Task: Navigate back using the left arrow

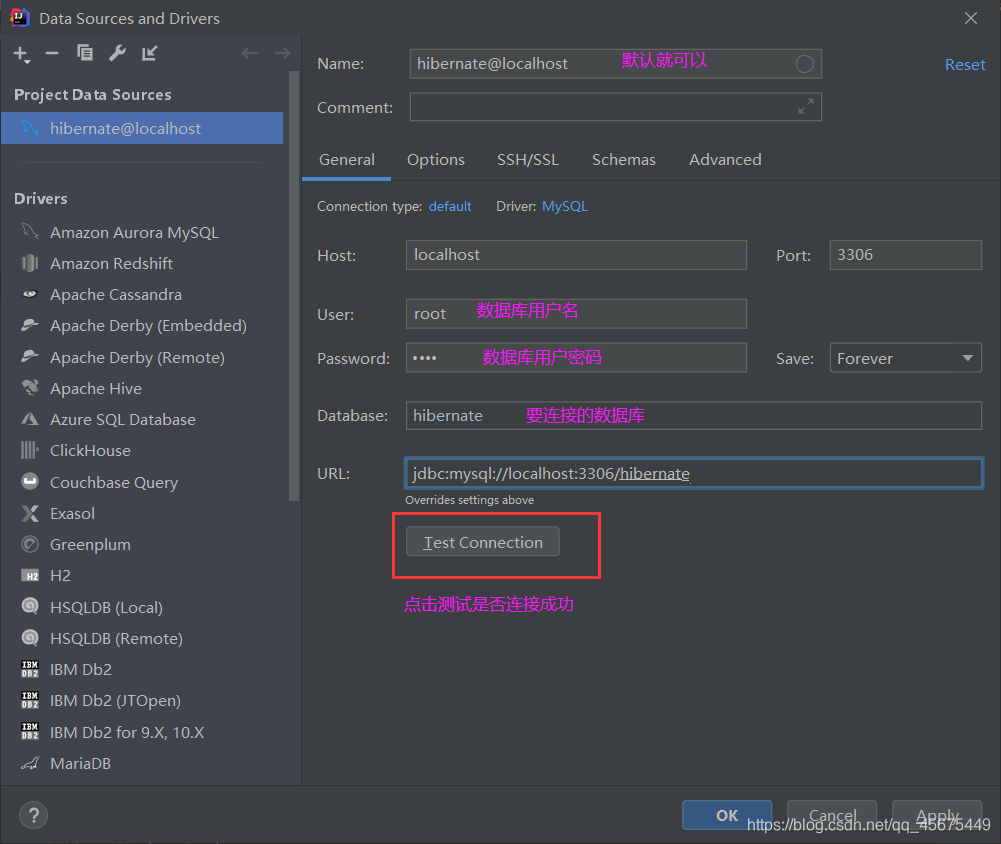Action: (249, 52)
